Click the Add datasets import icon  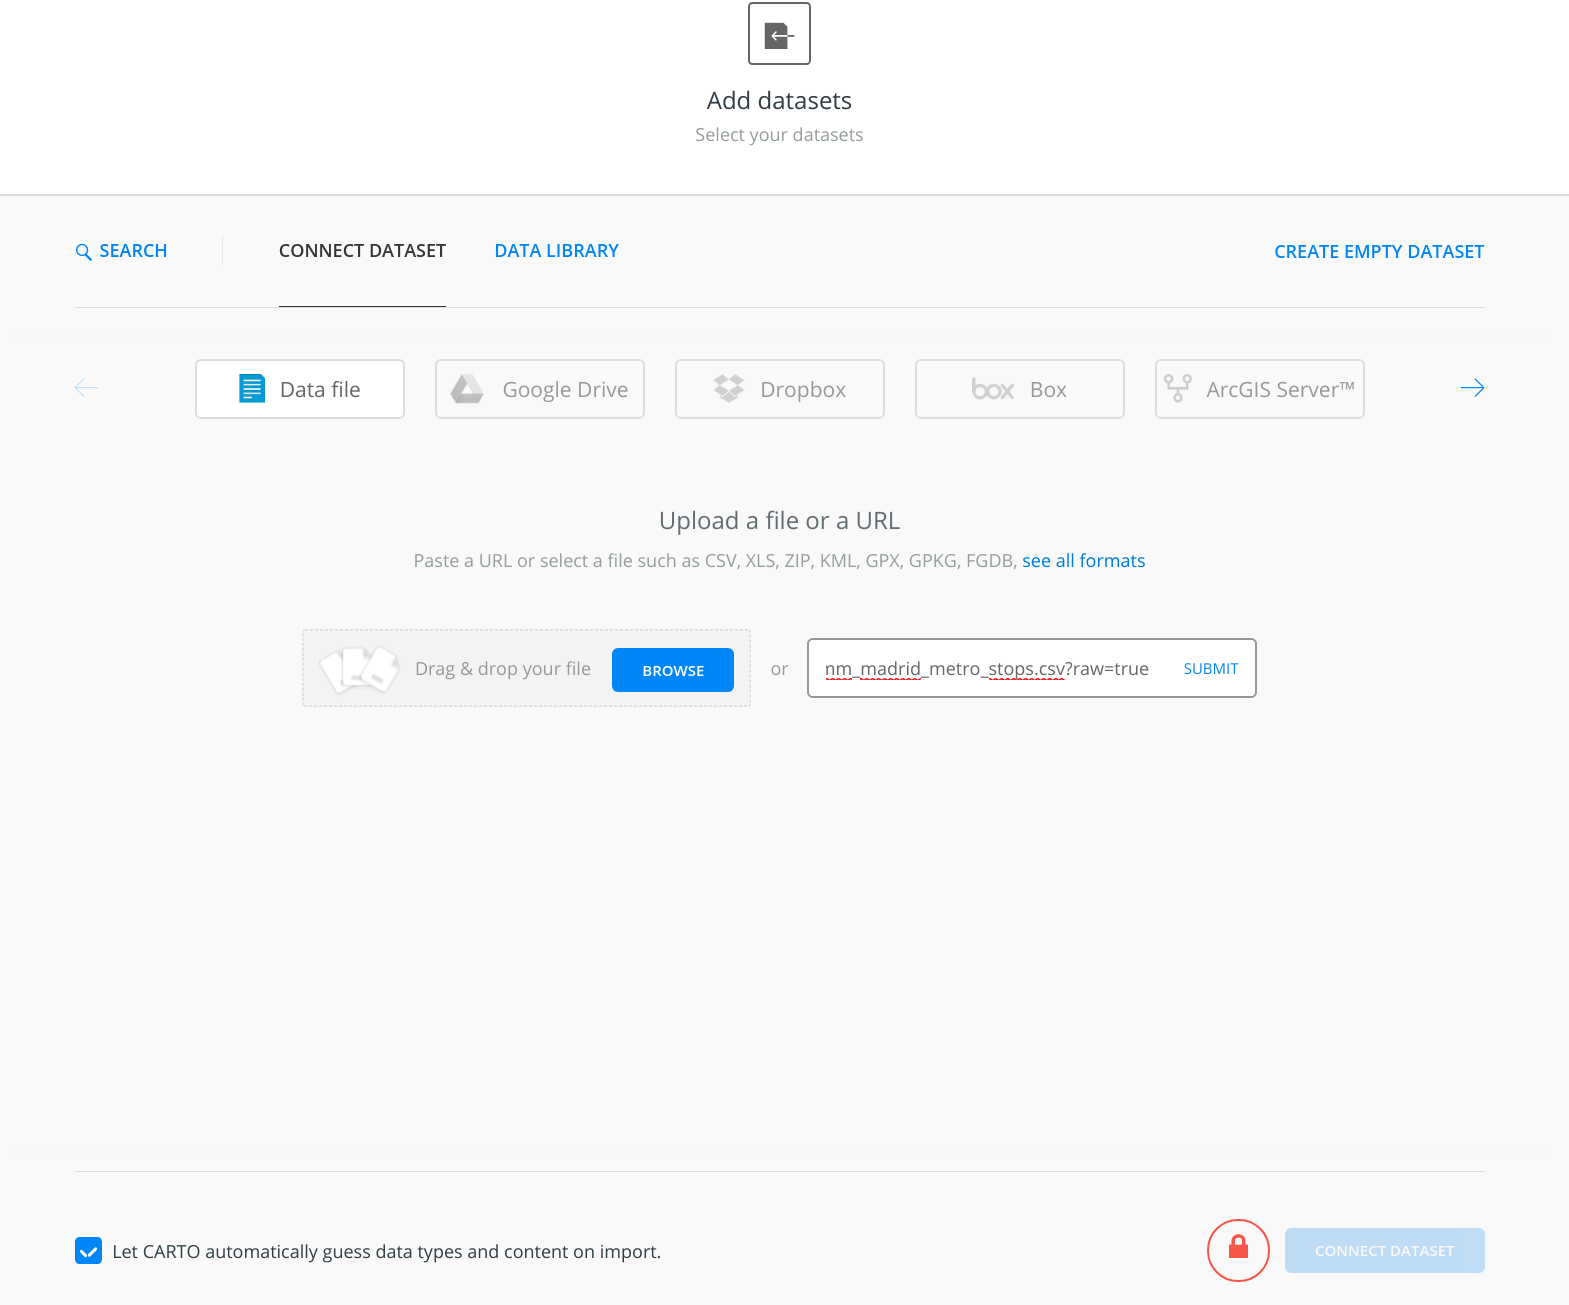coord(779,34)
